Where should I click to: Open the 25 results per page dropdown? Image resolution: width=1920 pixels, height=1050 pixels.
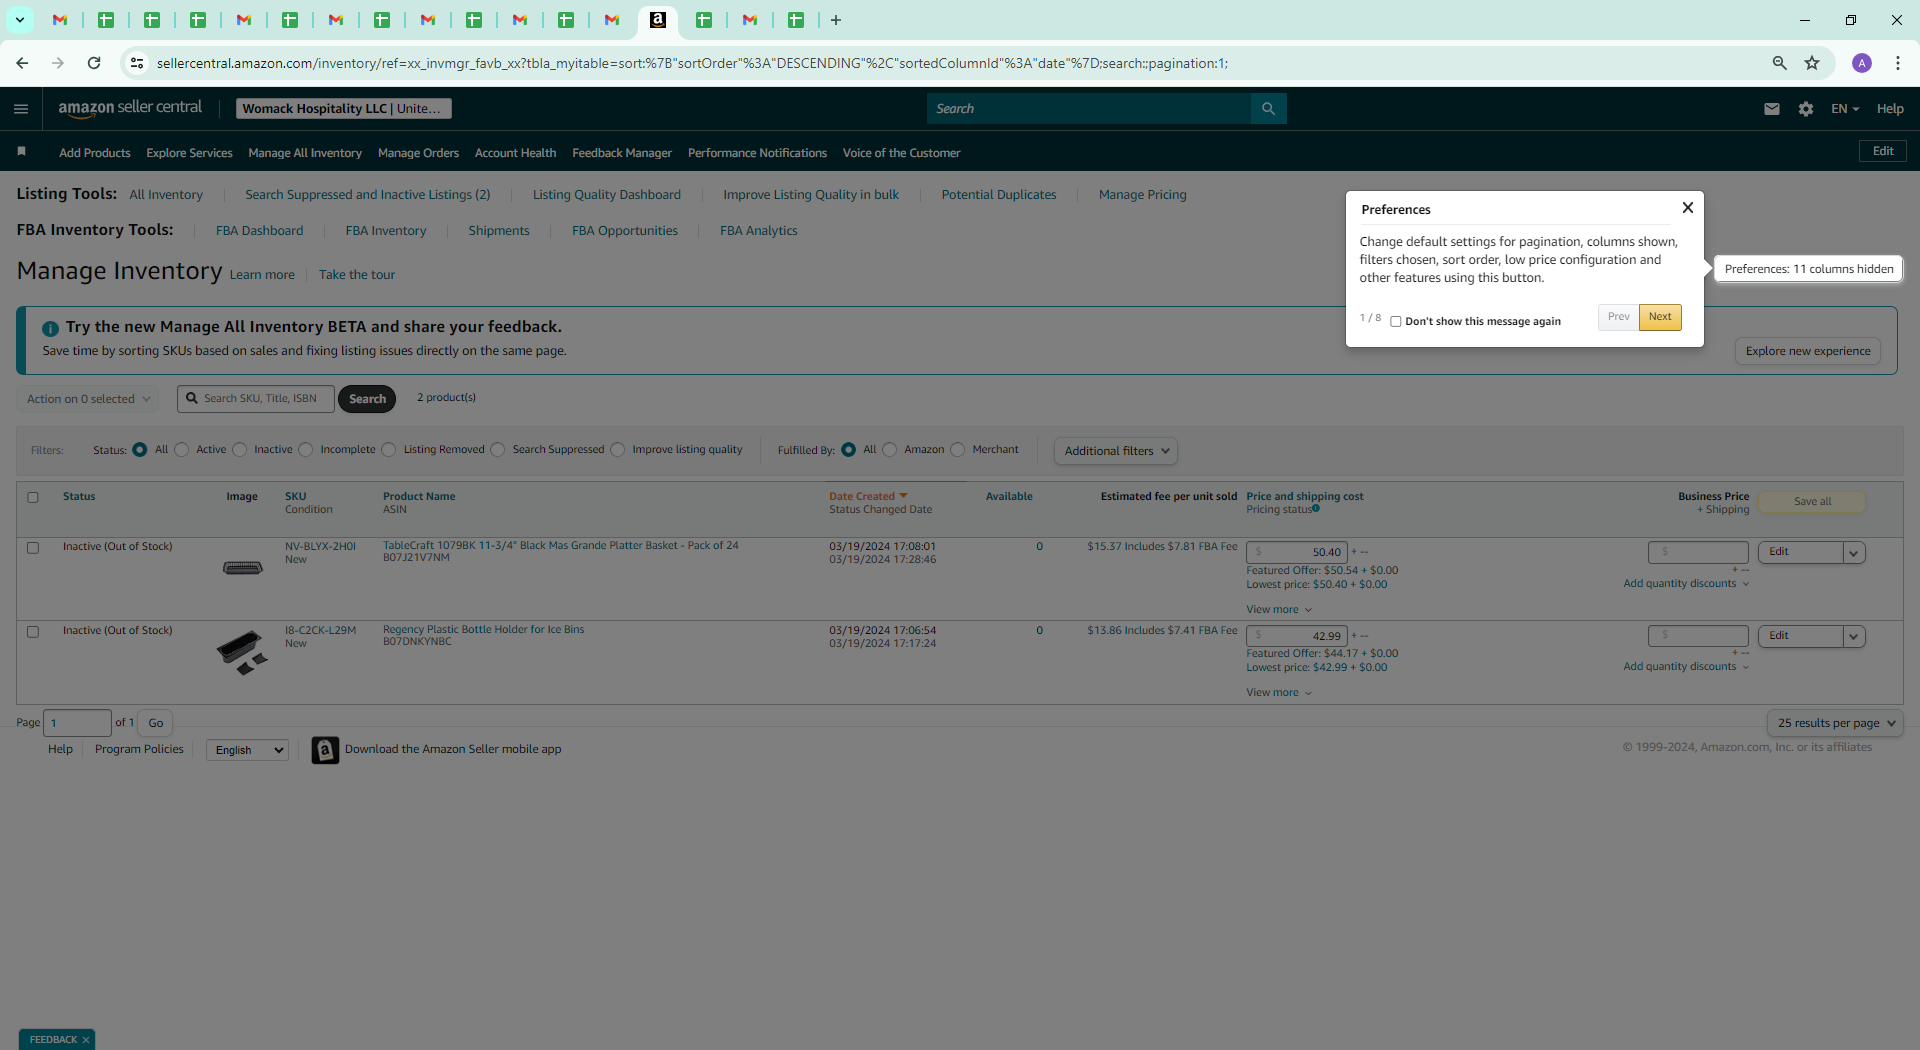[x=1835, y=723]
